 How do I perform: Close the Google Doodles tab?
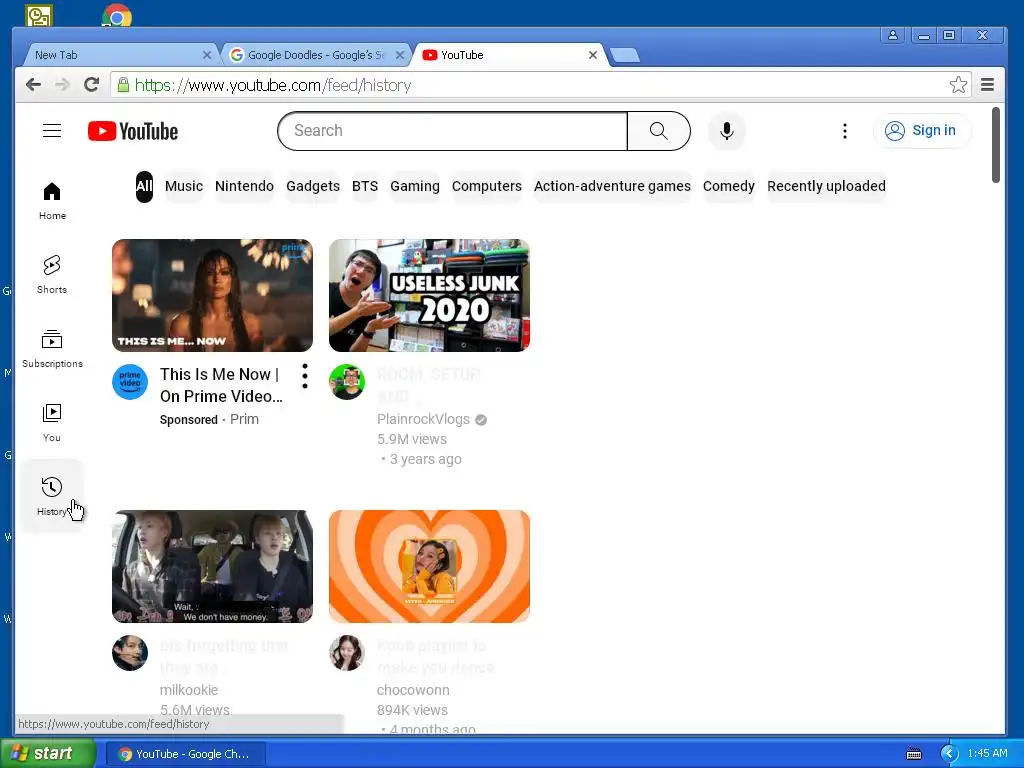[400, 55]
